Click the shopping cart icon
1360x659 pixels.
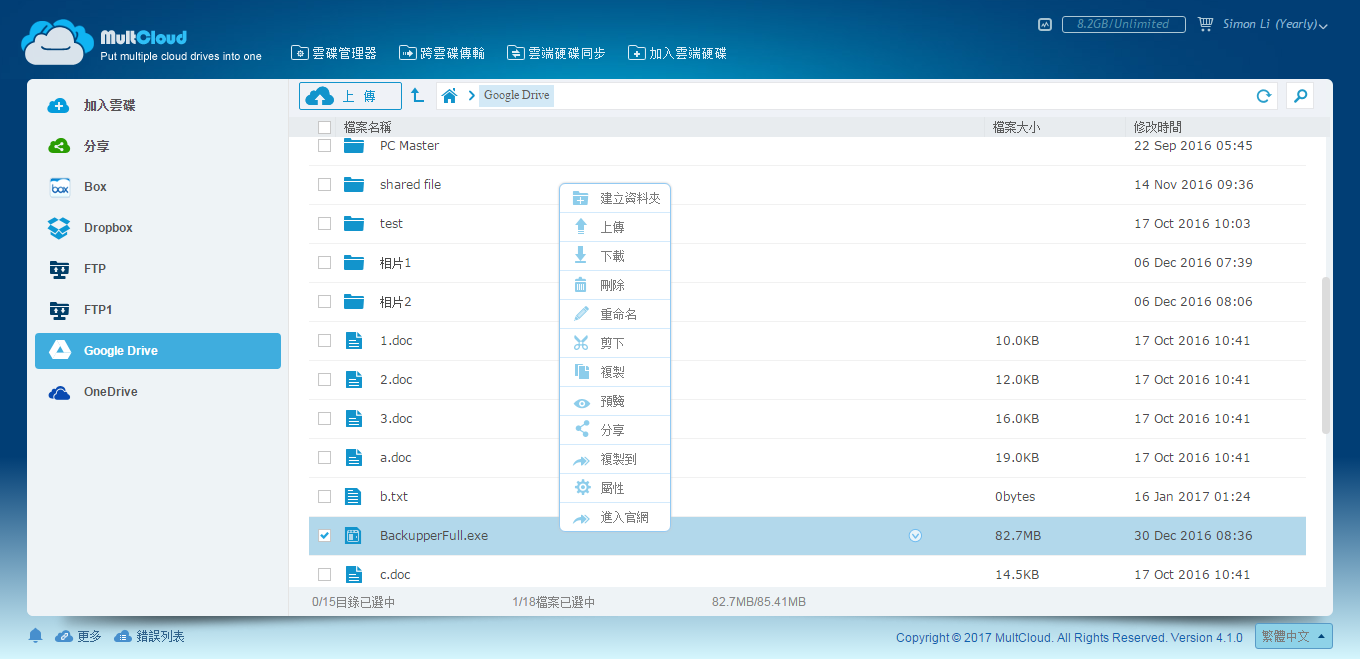tap(1205, 24)
